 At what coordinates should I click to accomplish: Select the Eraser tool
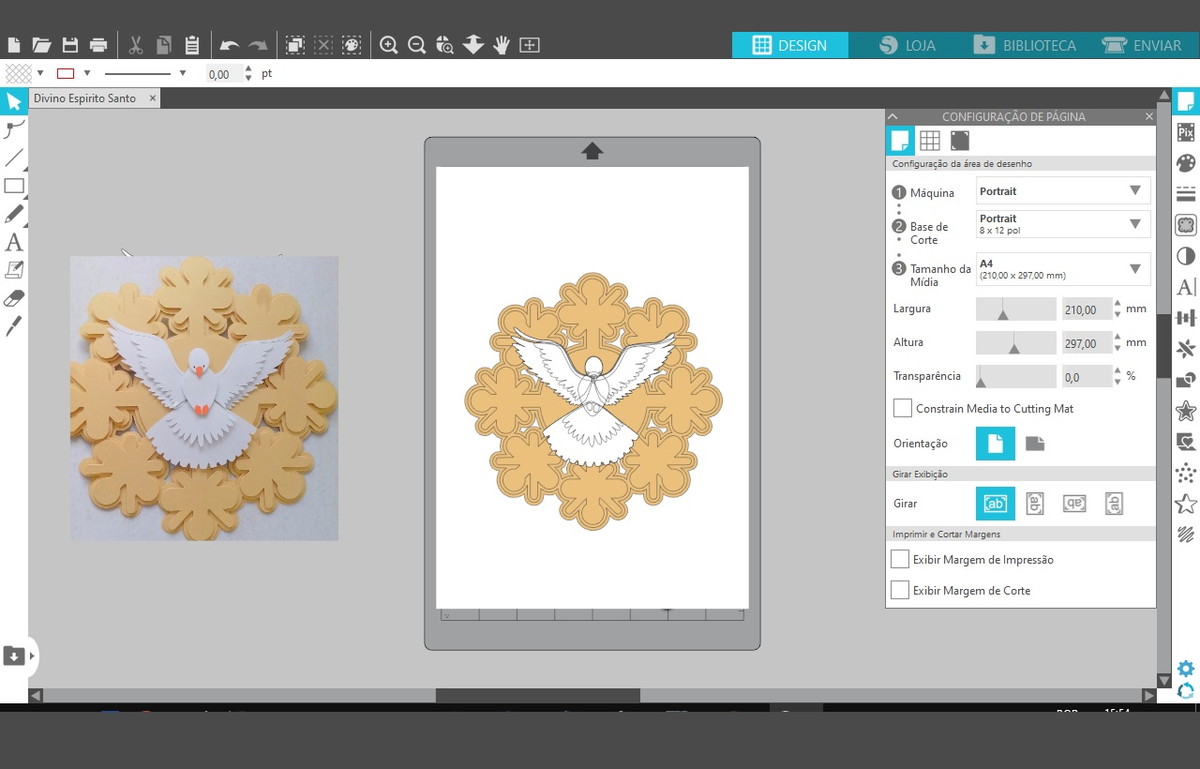tap(14, 298)
